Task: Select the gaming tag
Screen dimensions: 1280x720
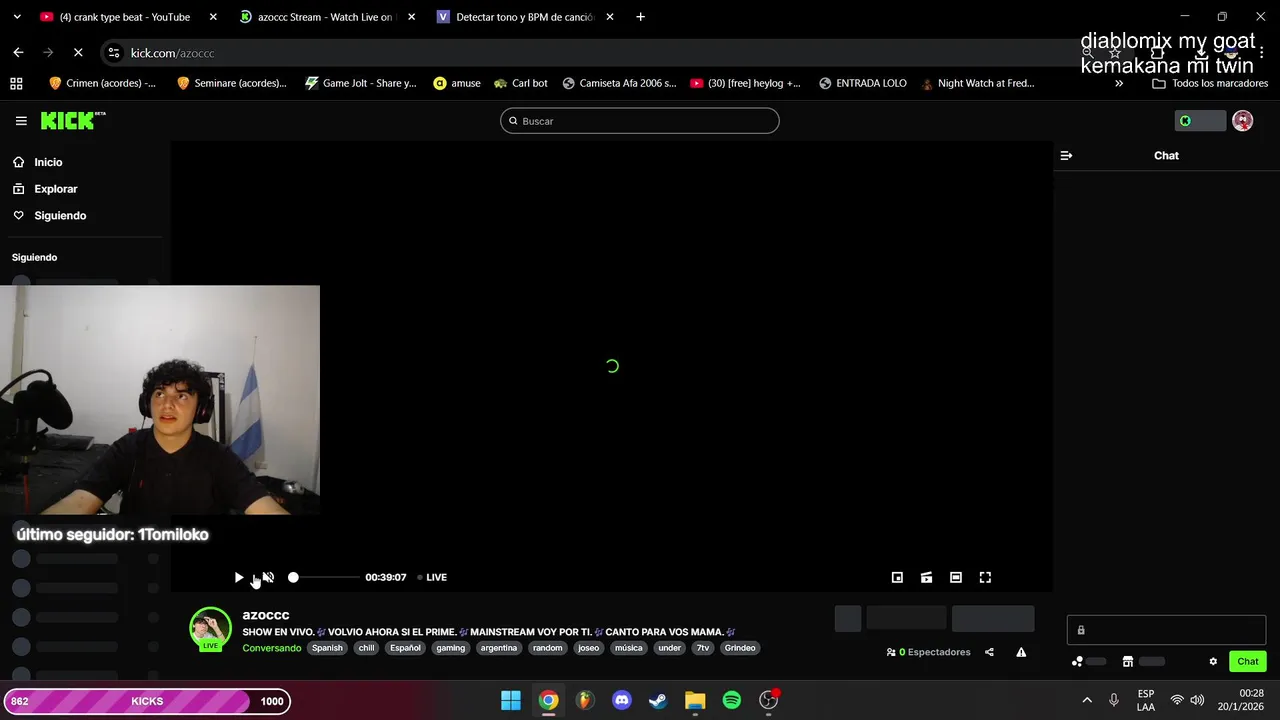Action: (x=450, y=648)
